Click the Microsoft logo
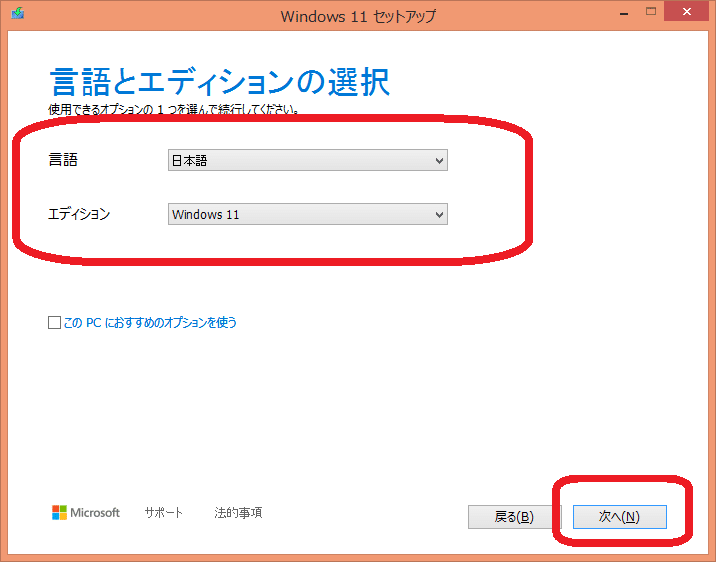 86,513
